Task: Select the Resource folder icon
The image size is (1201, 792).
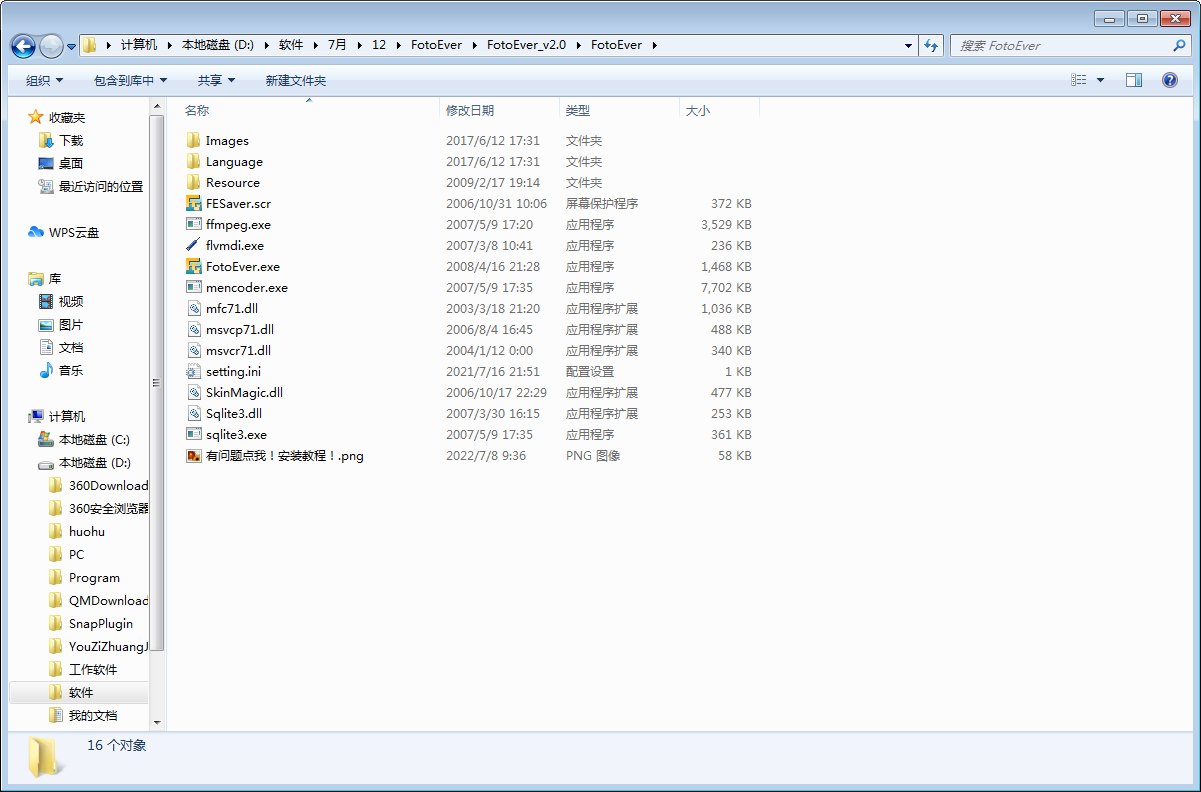Action: tap(194, 182)
